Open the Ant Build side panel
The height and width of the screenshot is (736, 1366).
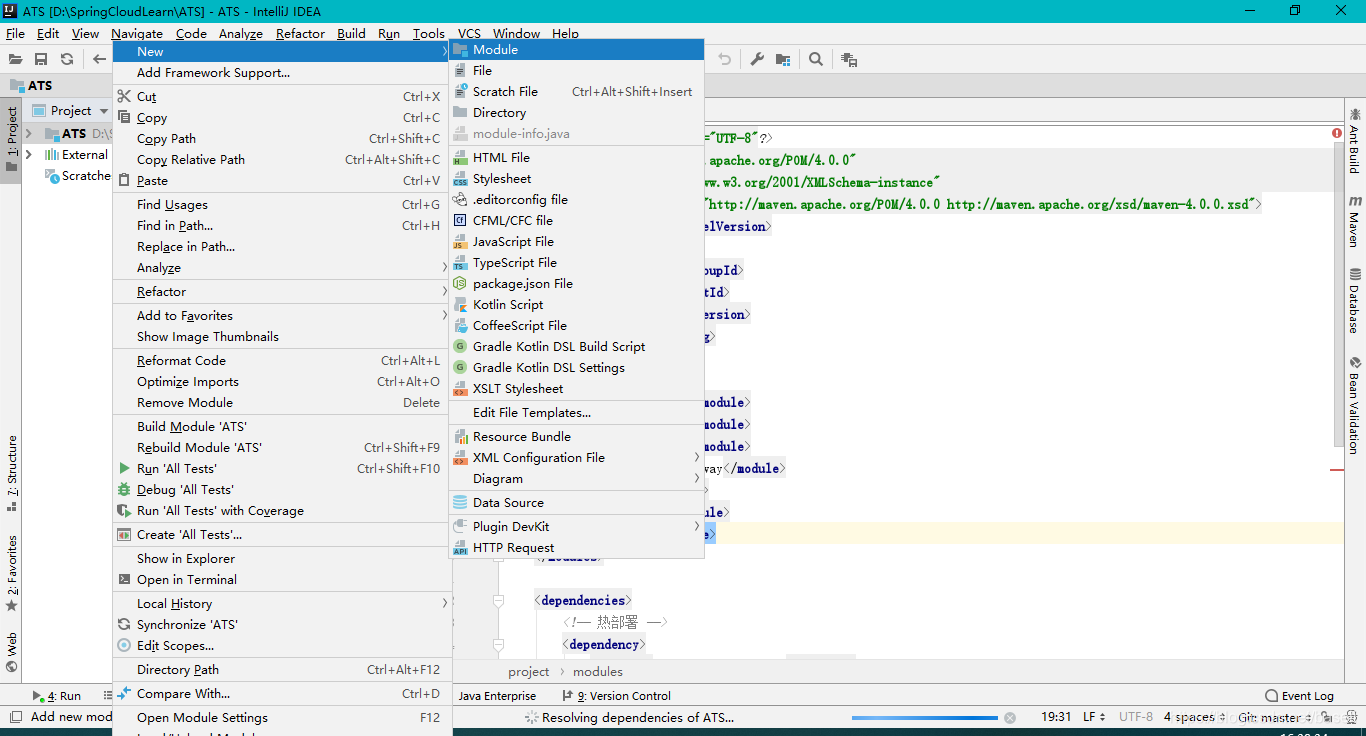[1355, 141]
